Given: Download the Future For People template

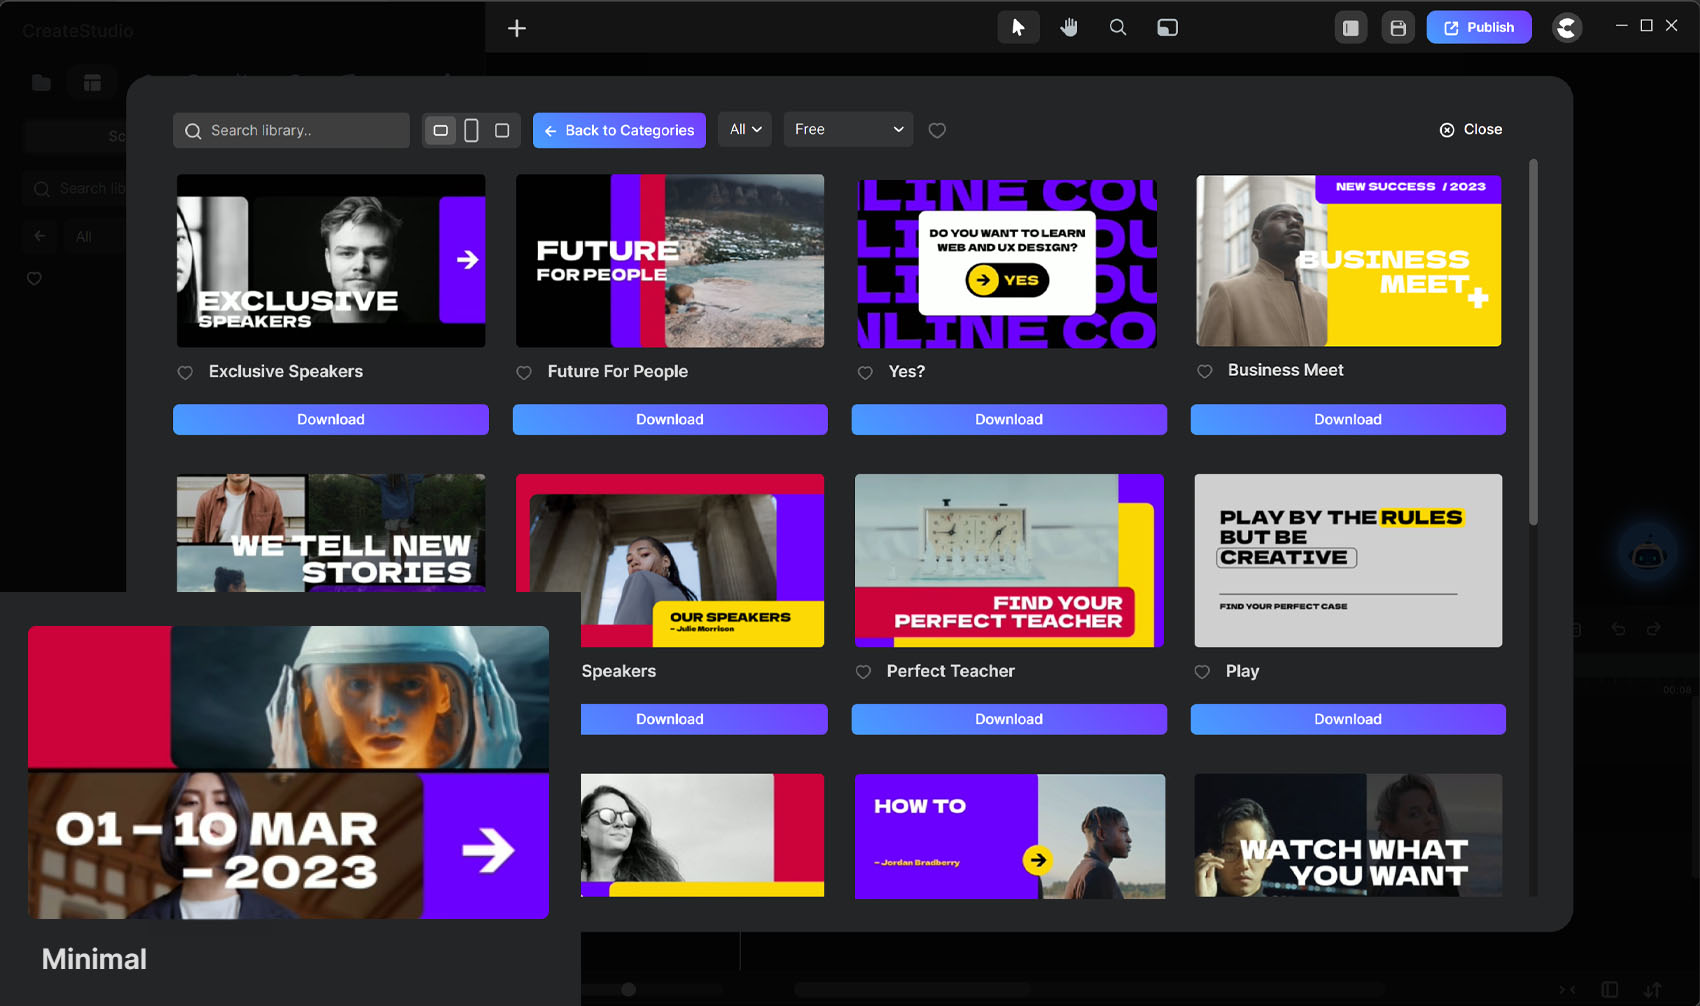Looking at the screenshot, I should [670, 420].
